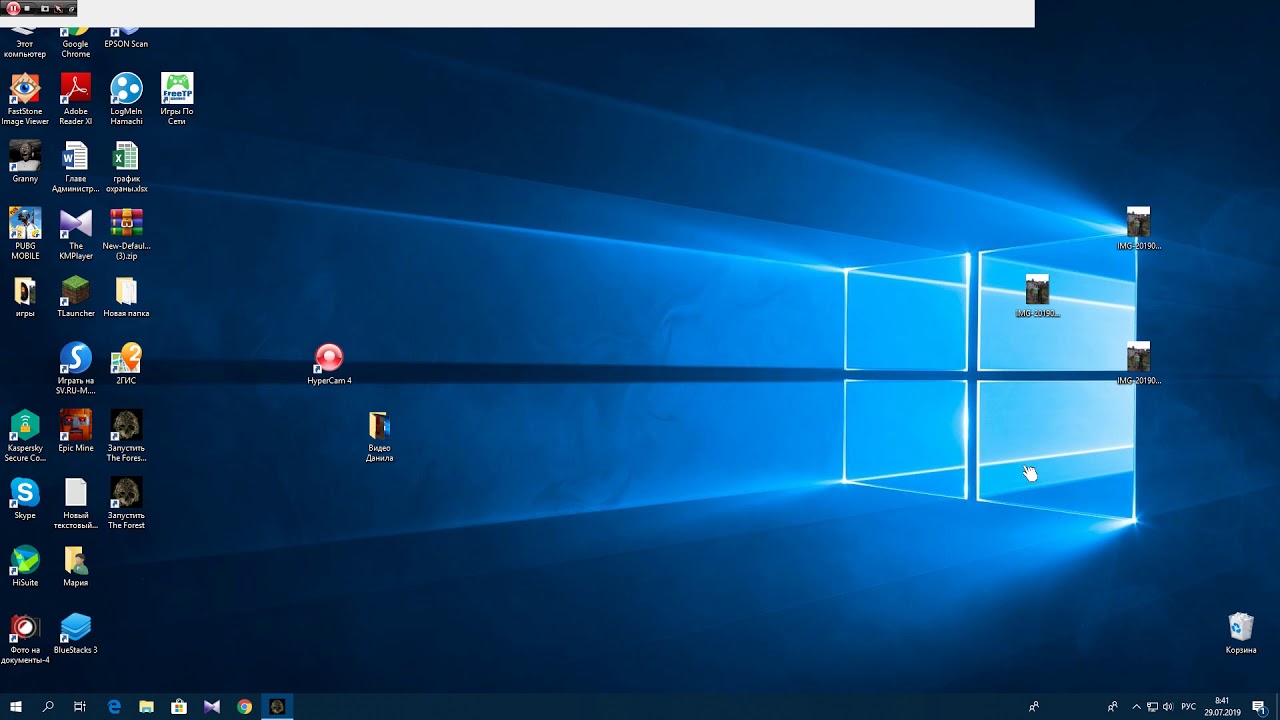Screen dimensions: 1280x720
Task: Select the Skype desktop icon
Action: (25, 497)
